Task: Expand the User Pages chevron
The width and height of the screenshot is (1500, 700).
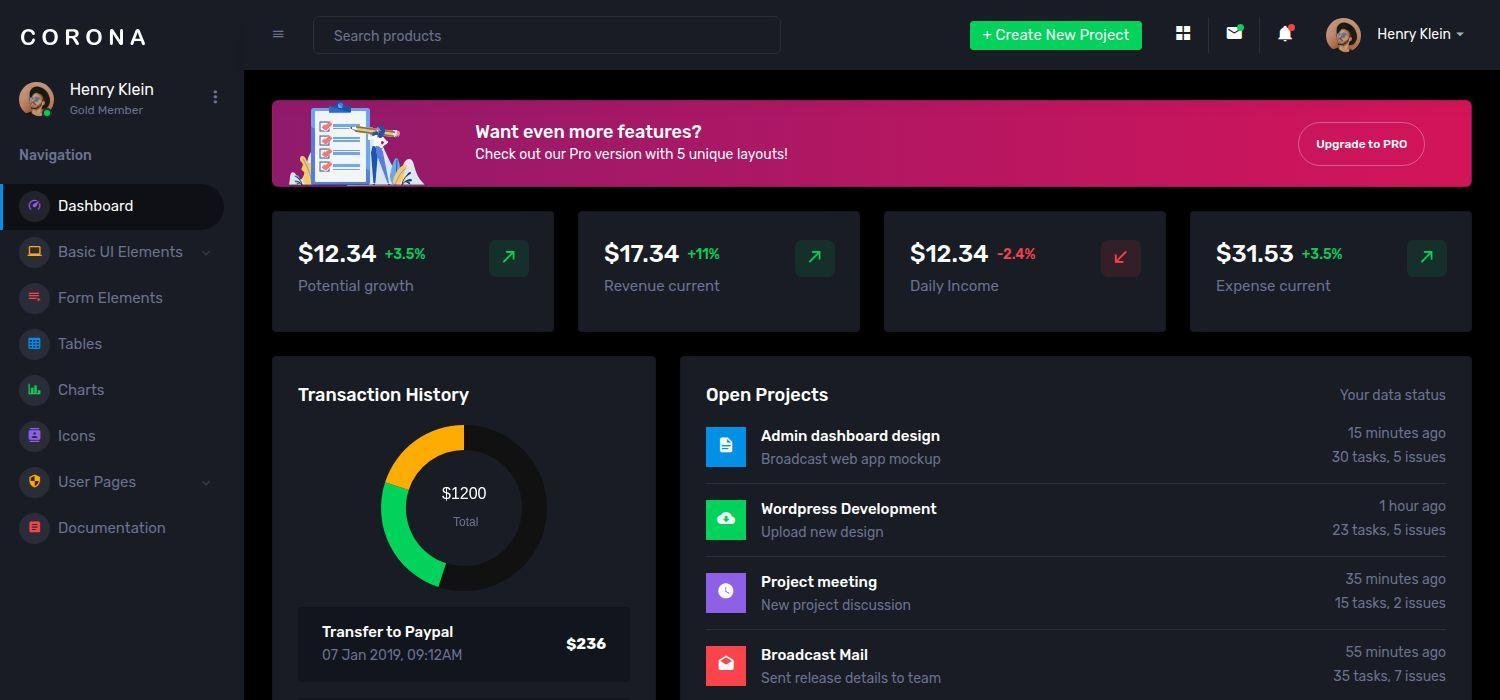Action: [206, 483]
